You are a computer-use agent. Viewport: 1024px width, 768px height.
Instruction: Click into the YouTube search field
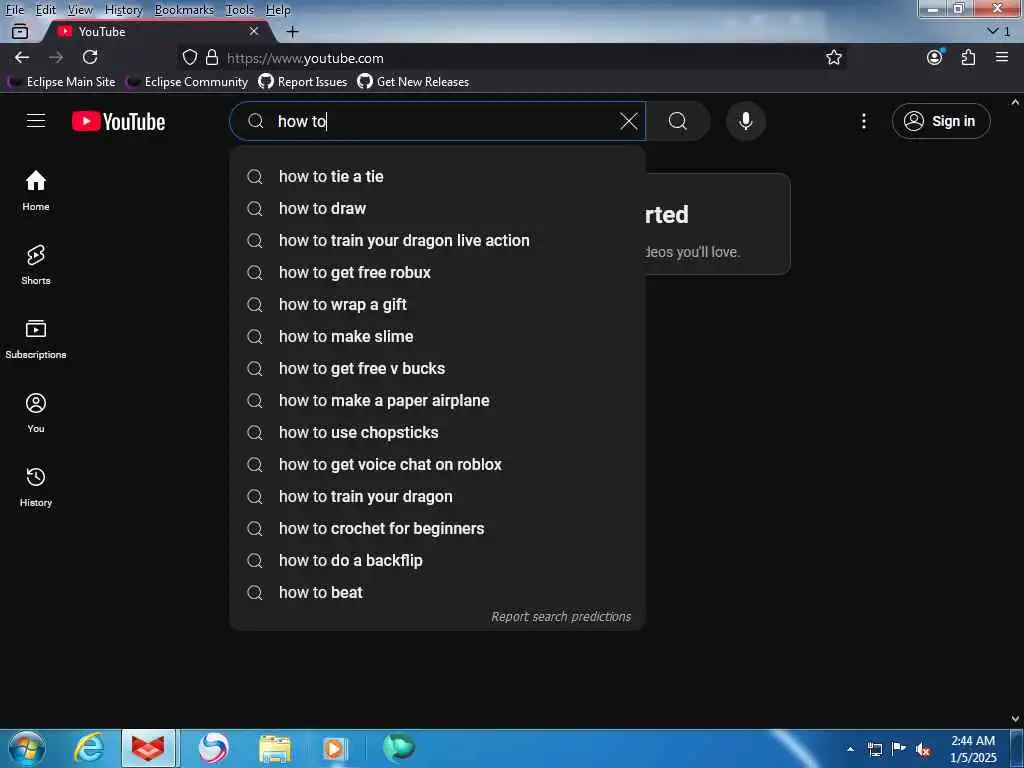click(438, 121)
